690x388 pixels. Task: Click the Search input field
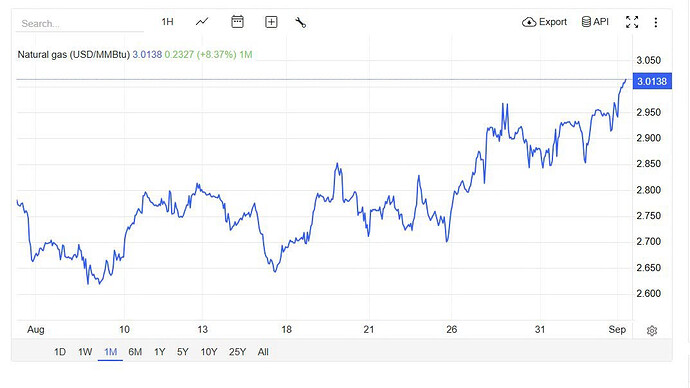pyautogui.click(x=80, y=23)
